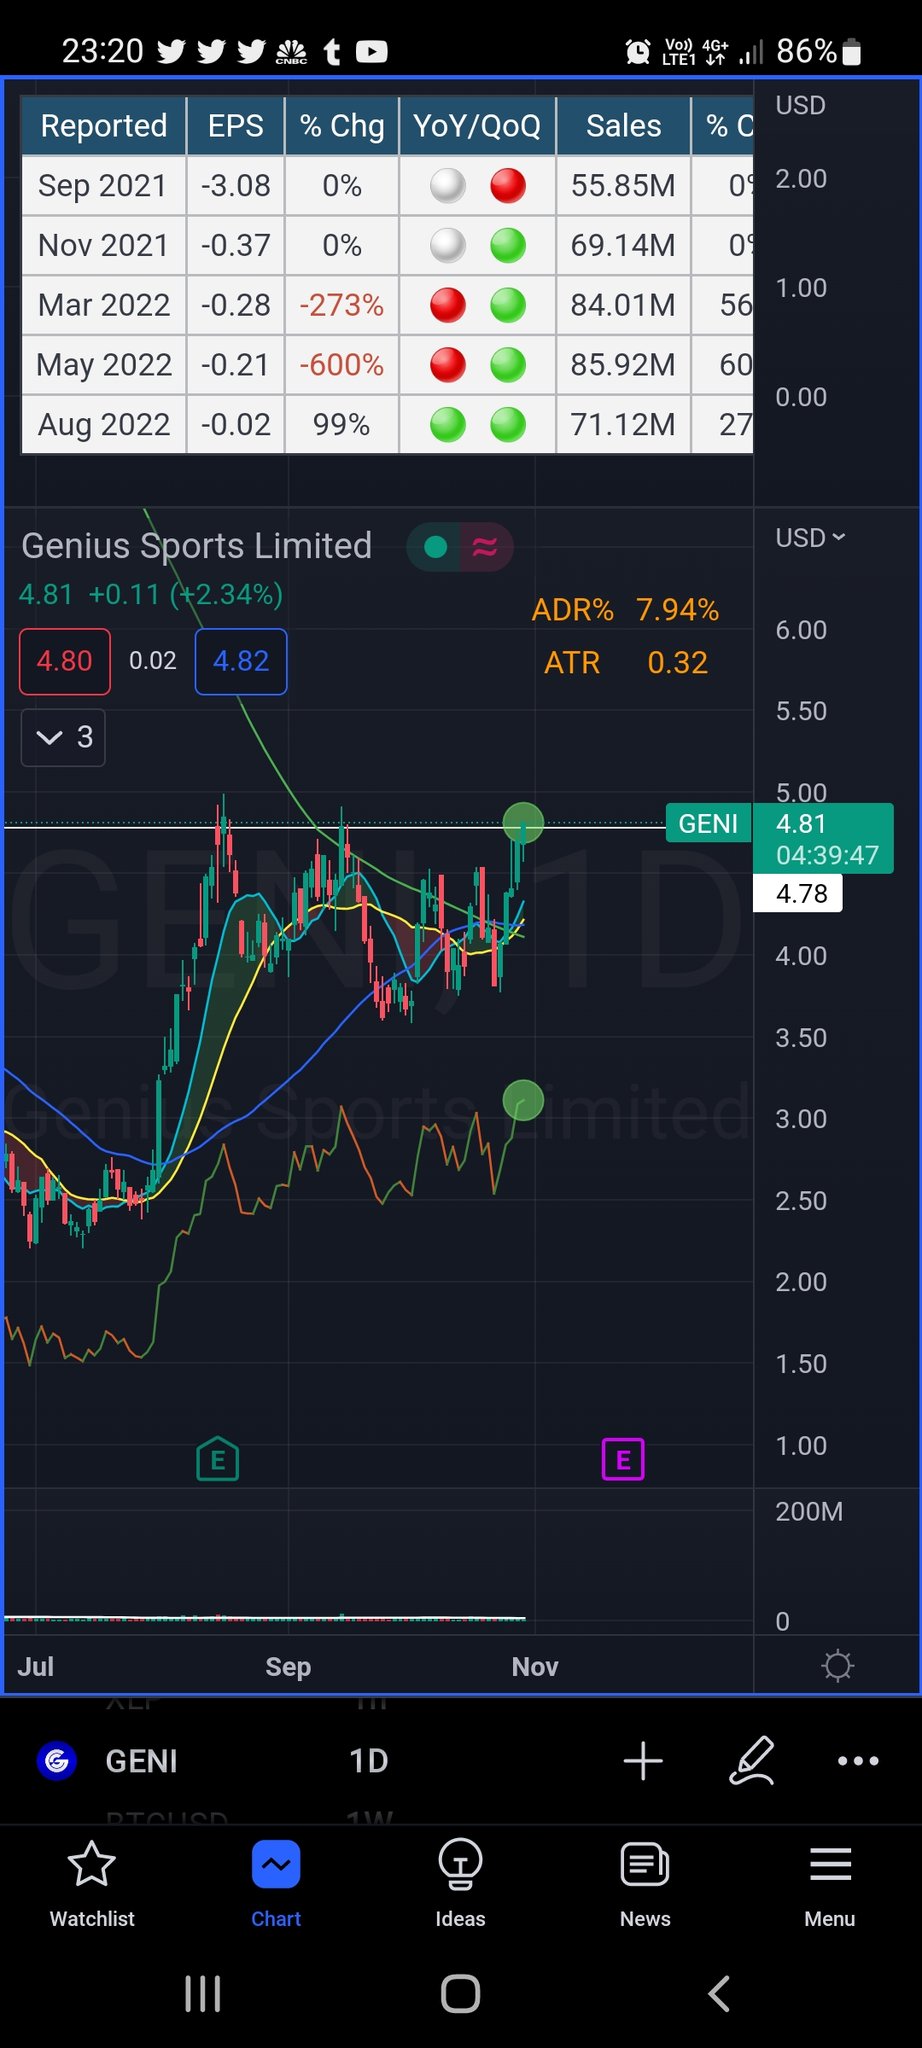Viewport: 922px width, 2048px height.
Task: Tap the purple upcoming earnings E marker
Action: tap(623, 1460)
